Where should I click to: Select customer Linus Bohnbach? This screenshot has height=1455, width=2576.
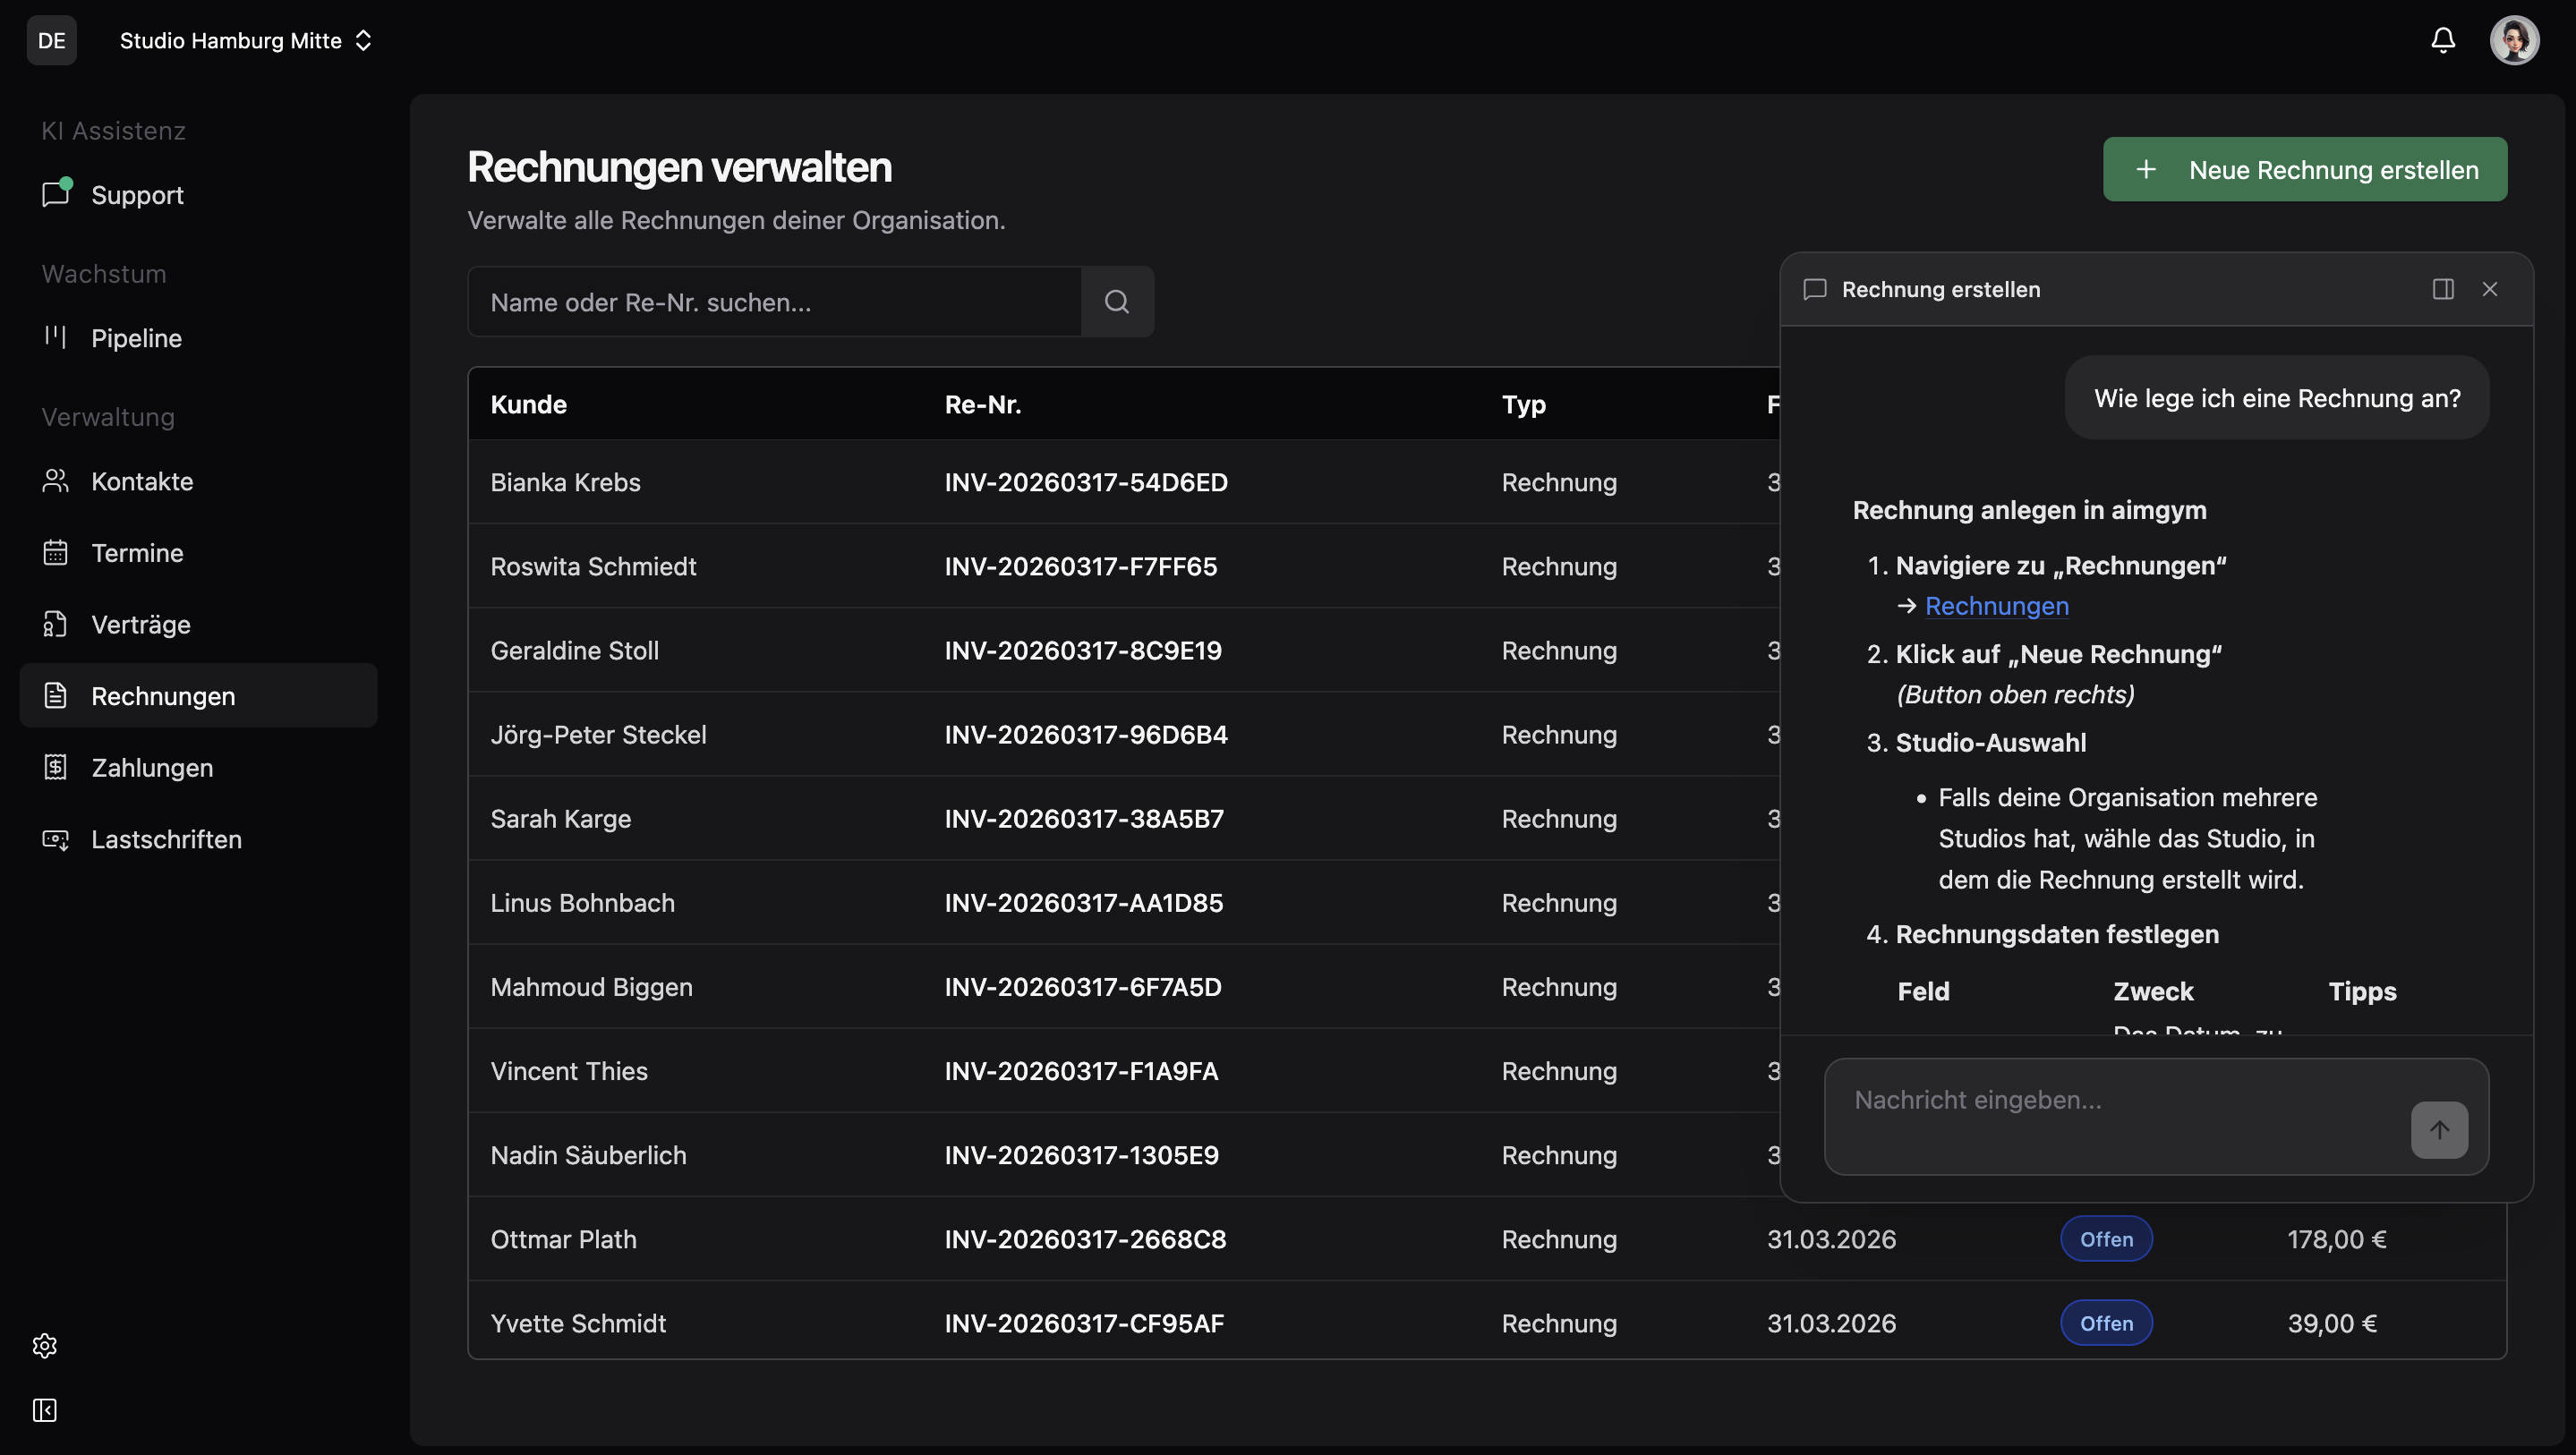582,902
